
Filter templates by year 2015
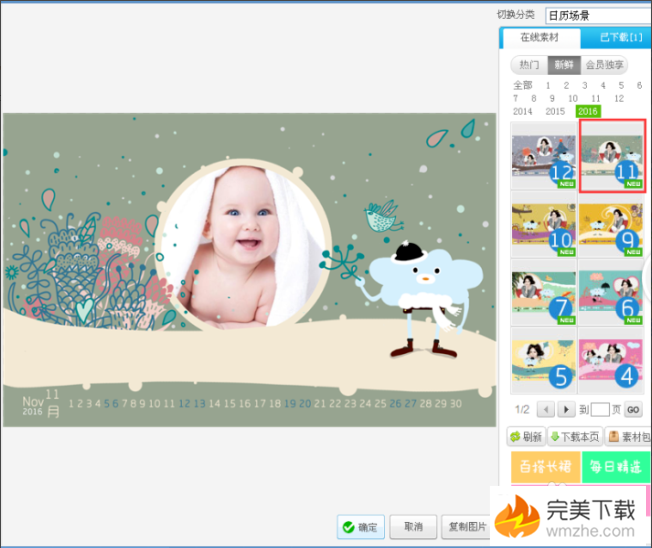[x=555, y=111]
